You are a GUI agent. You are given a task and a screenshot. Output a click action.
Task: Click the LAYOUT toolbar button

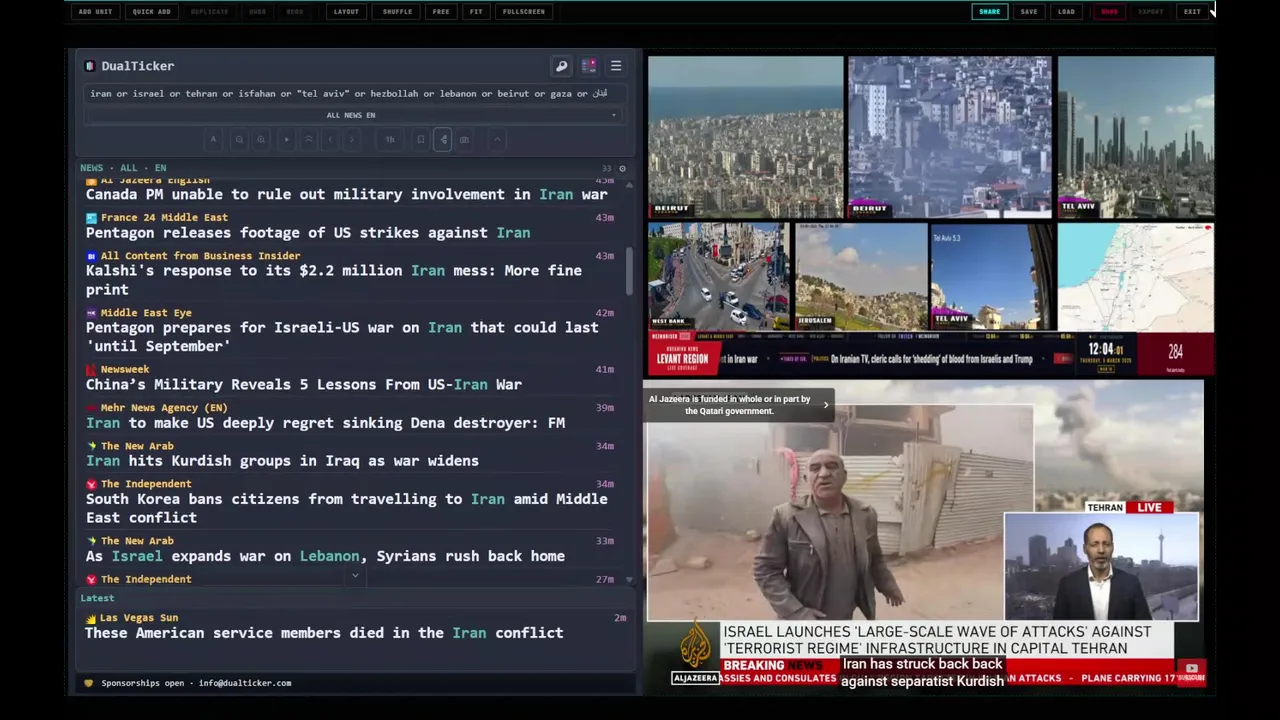coord(346,12)
